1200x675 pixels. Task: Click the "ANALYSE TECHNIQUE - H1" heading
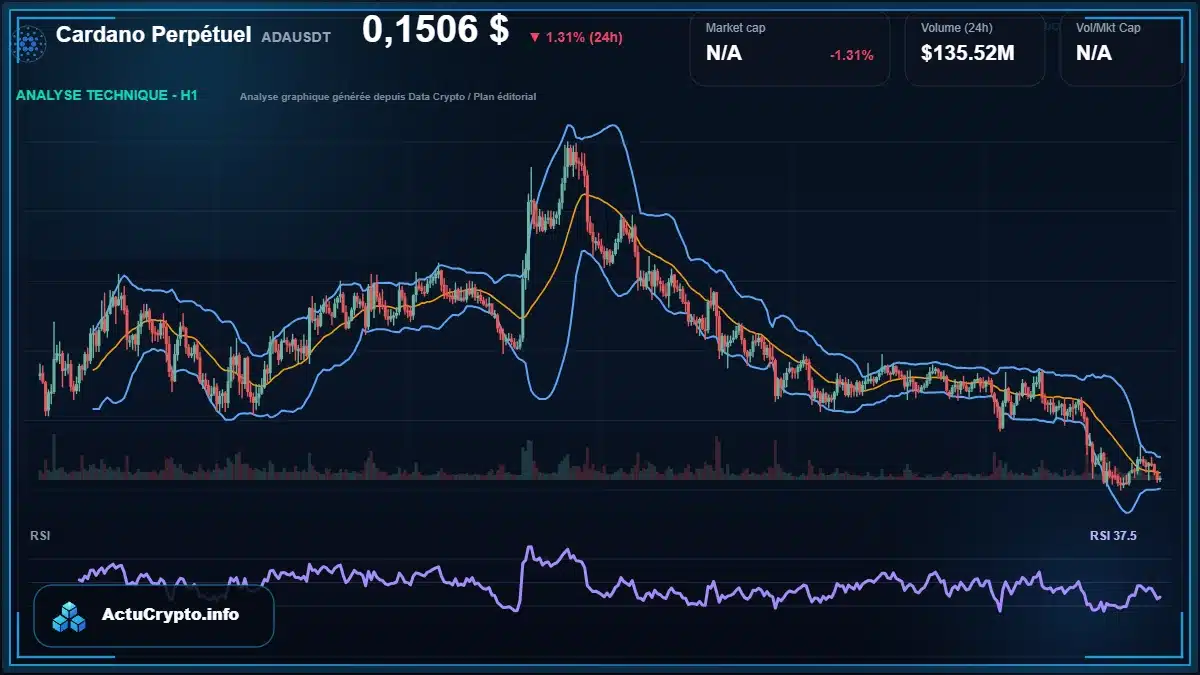(106, 95)
